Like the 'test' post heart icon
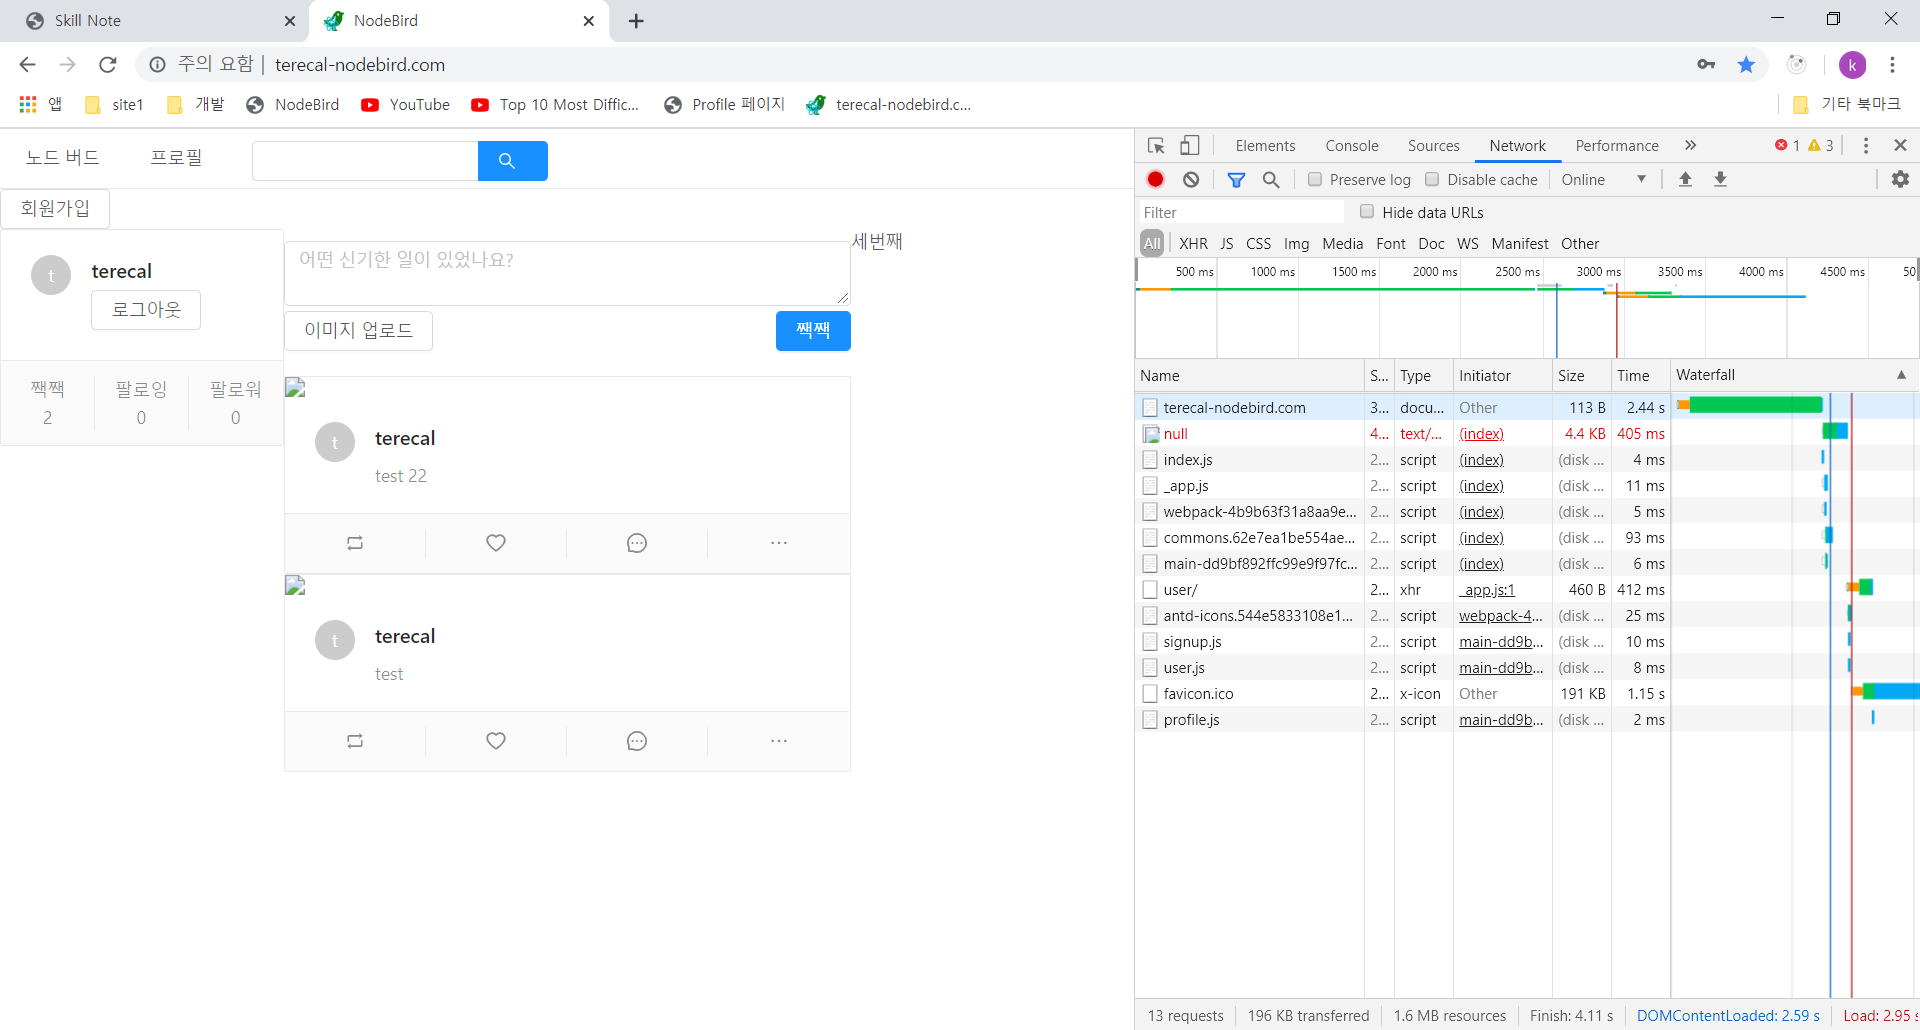Screen dimensions: 1920x1030 click(x=496, y=741)
